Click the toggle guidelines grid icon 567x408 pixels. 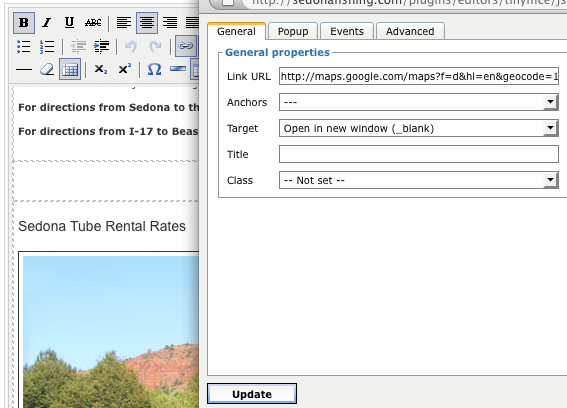pos(70,69)
